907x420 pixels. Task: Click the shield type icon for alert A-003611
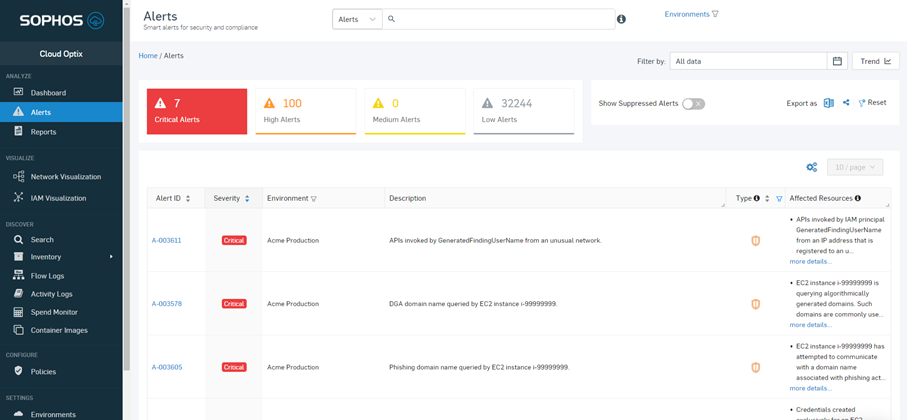pyautogui.click(x=755, y=241)
